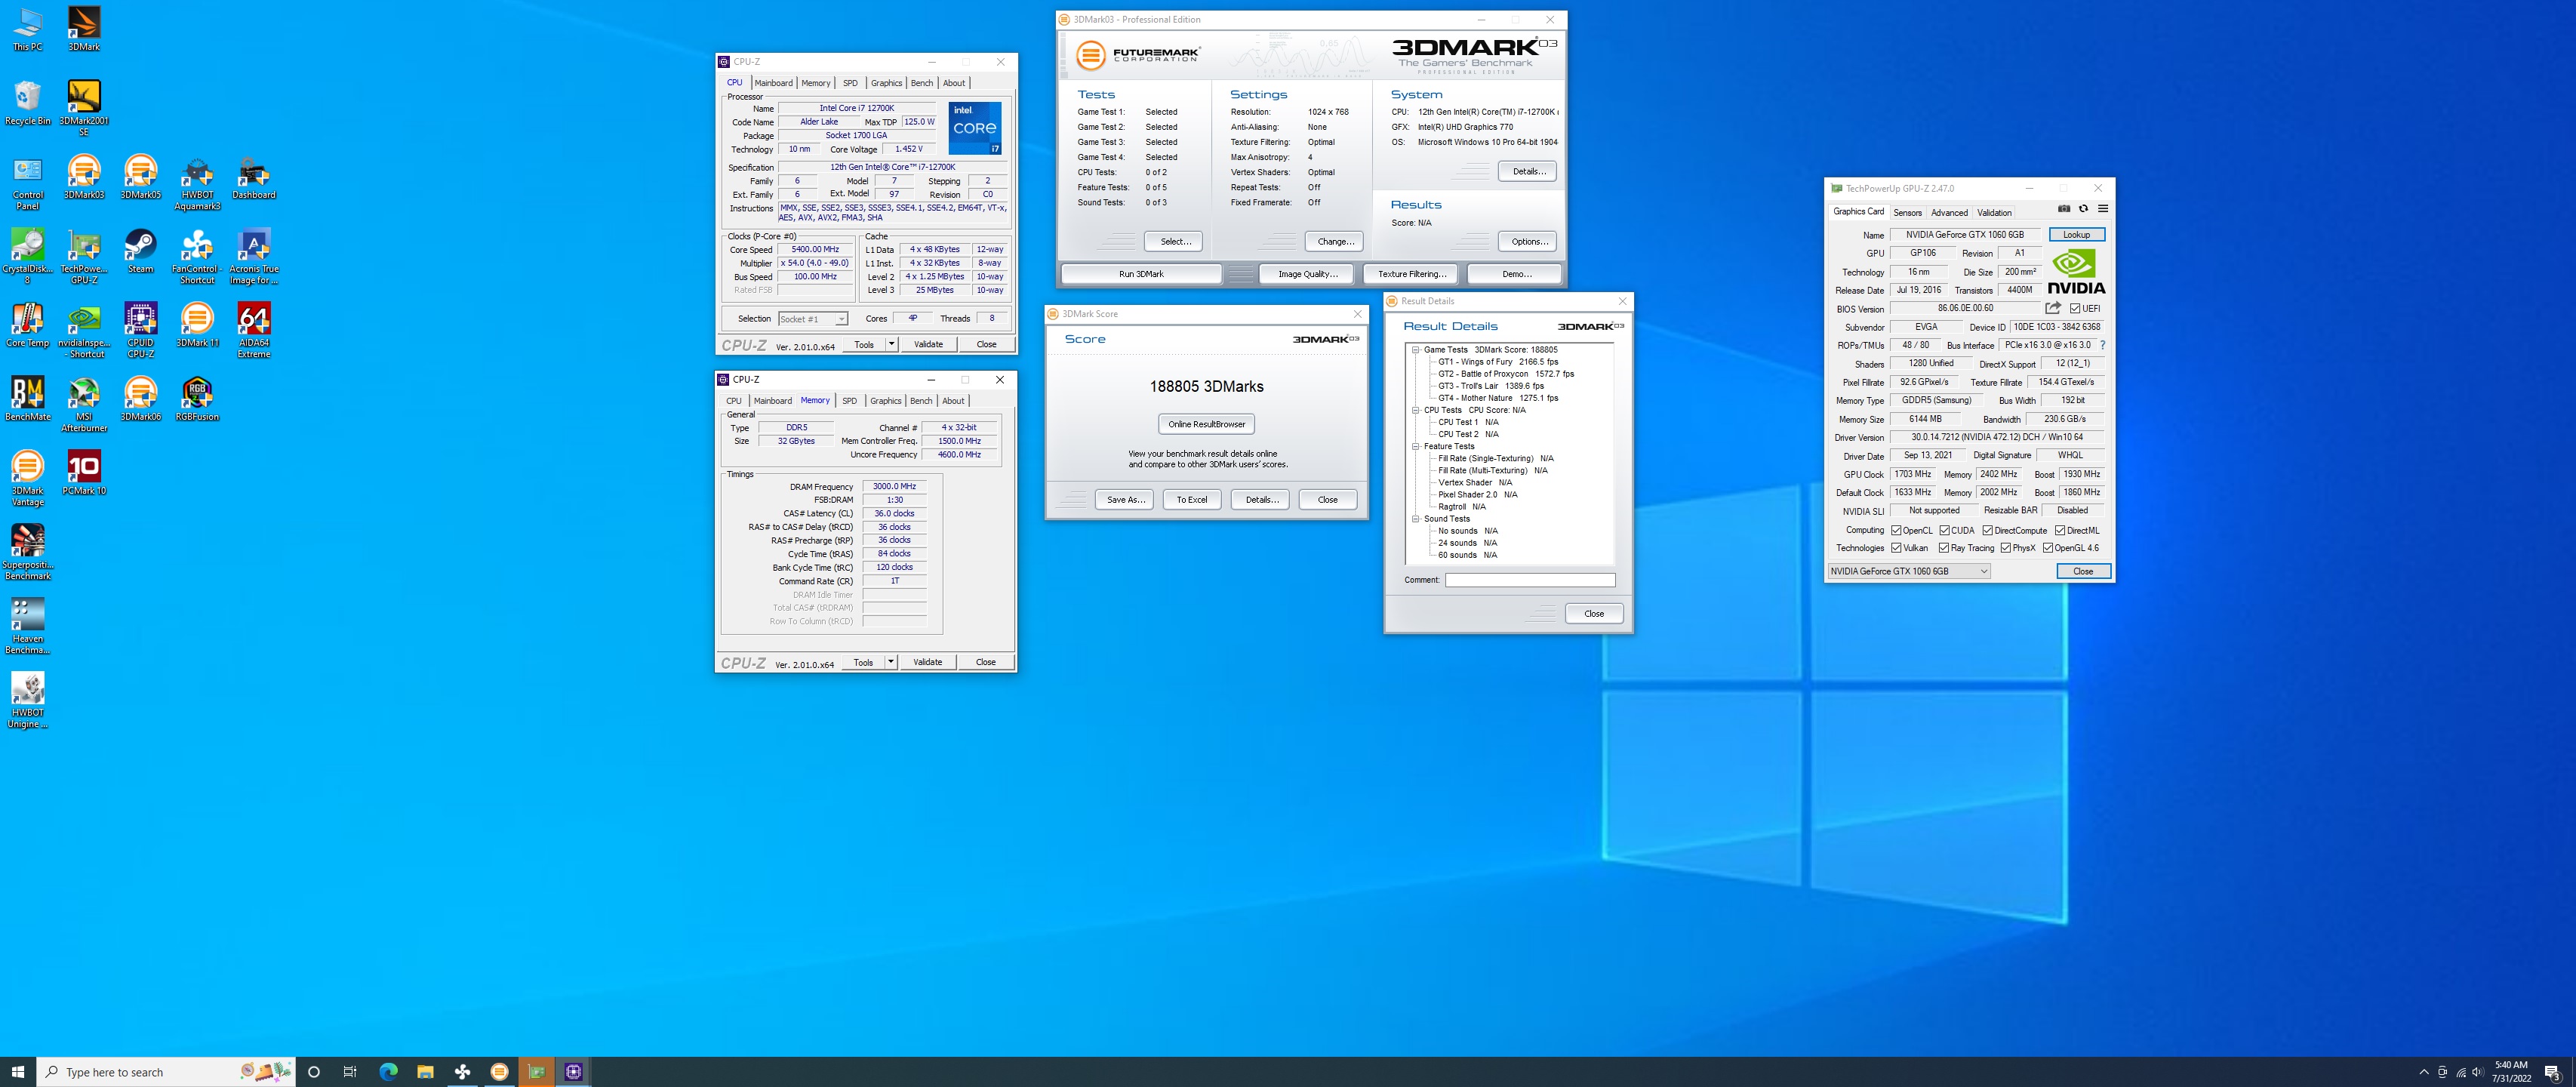Launch Core Temp desktop icon
This screenshot has height=1087, width=2576.
[x=28, y=325]
